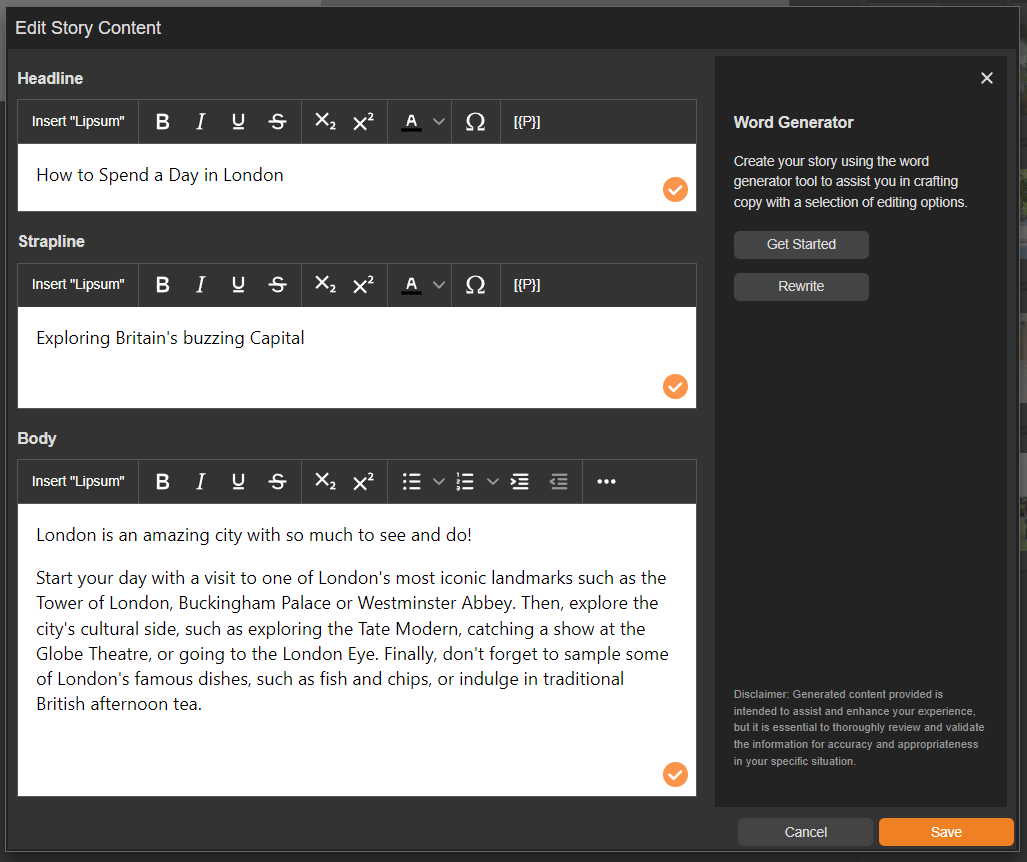Screen dimensions: 1027x862
Task: Click Bold icon in Headline toolbar
Action: [163, 122]
